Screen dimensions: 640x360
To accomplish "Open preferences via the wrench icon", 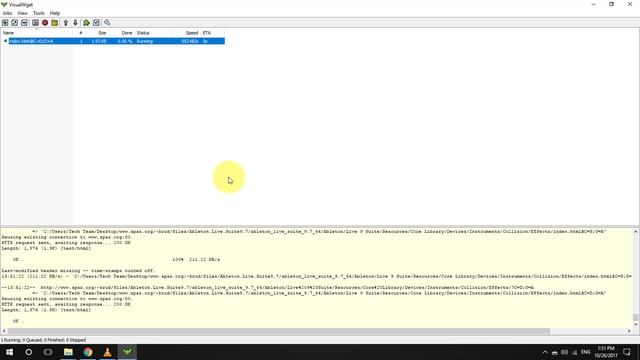I will pyautogui.click(x=107, y=22).
